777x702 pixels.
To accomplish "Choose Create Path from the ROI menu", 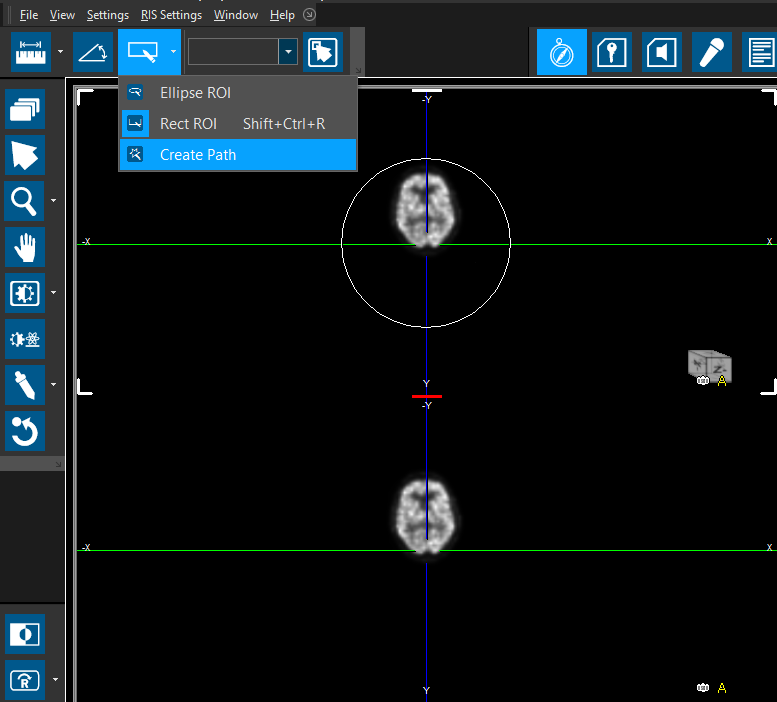I will tap(198, 155).
